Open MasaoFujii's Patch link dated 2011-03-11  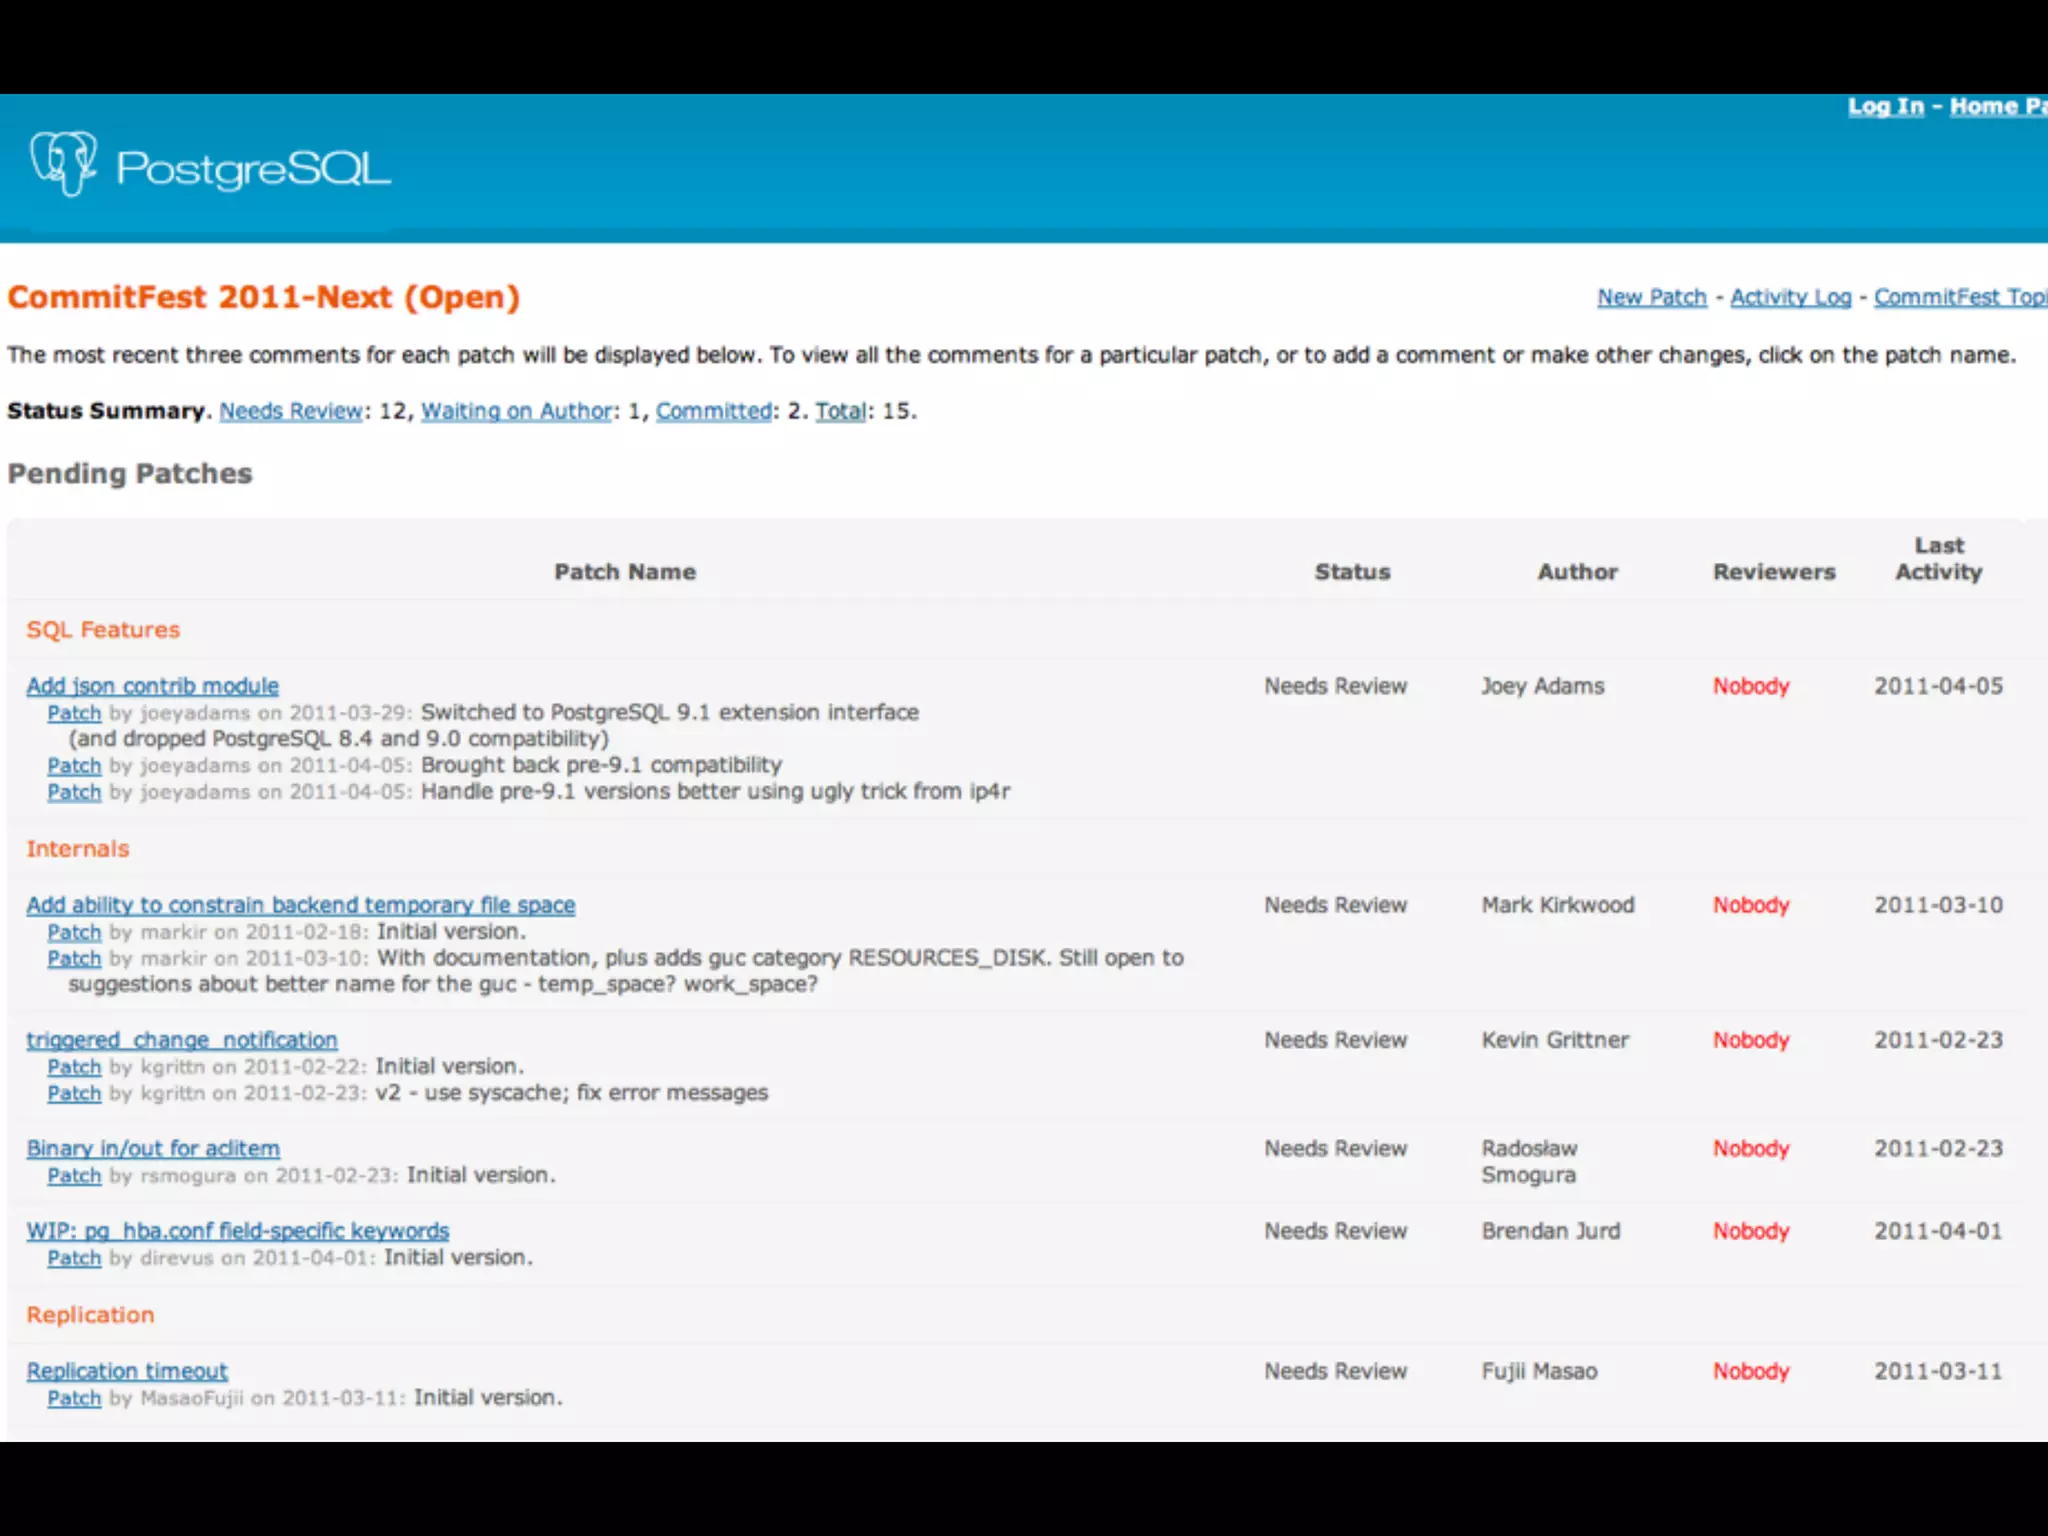tap(74, 1398)
